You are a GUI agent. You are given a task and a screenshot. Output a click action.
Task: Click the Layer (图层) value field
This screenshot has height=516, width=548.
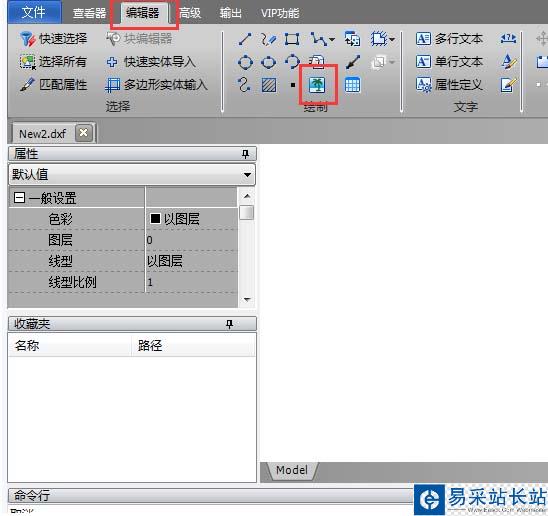192,240
